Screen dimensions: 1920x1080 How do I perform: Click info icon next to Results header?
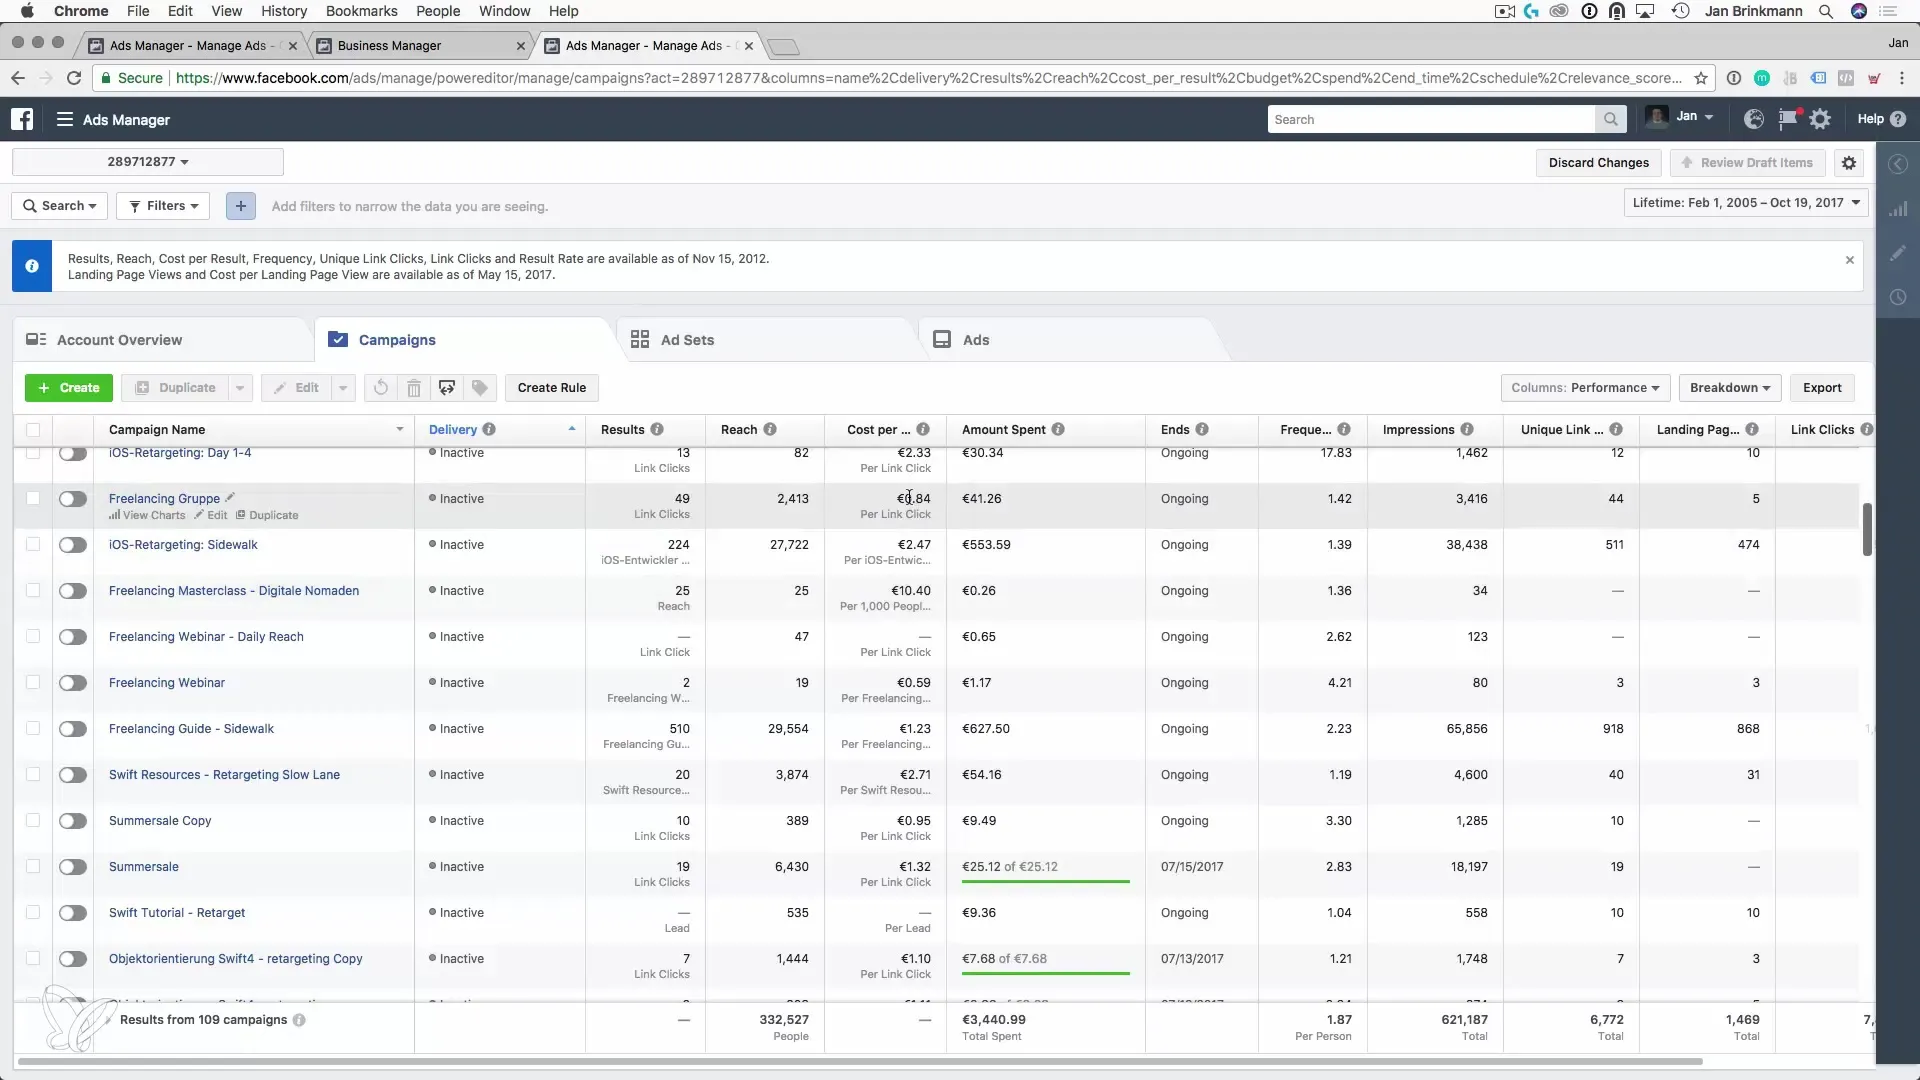[x=657, y=429]
